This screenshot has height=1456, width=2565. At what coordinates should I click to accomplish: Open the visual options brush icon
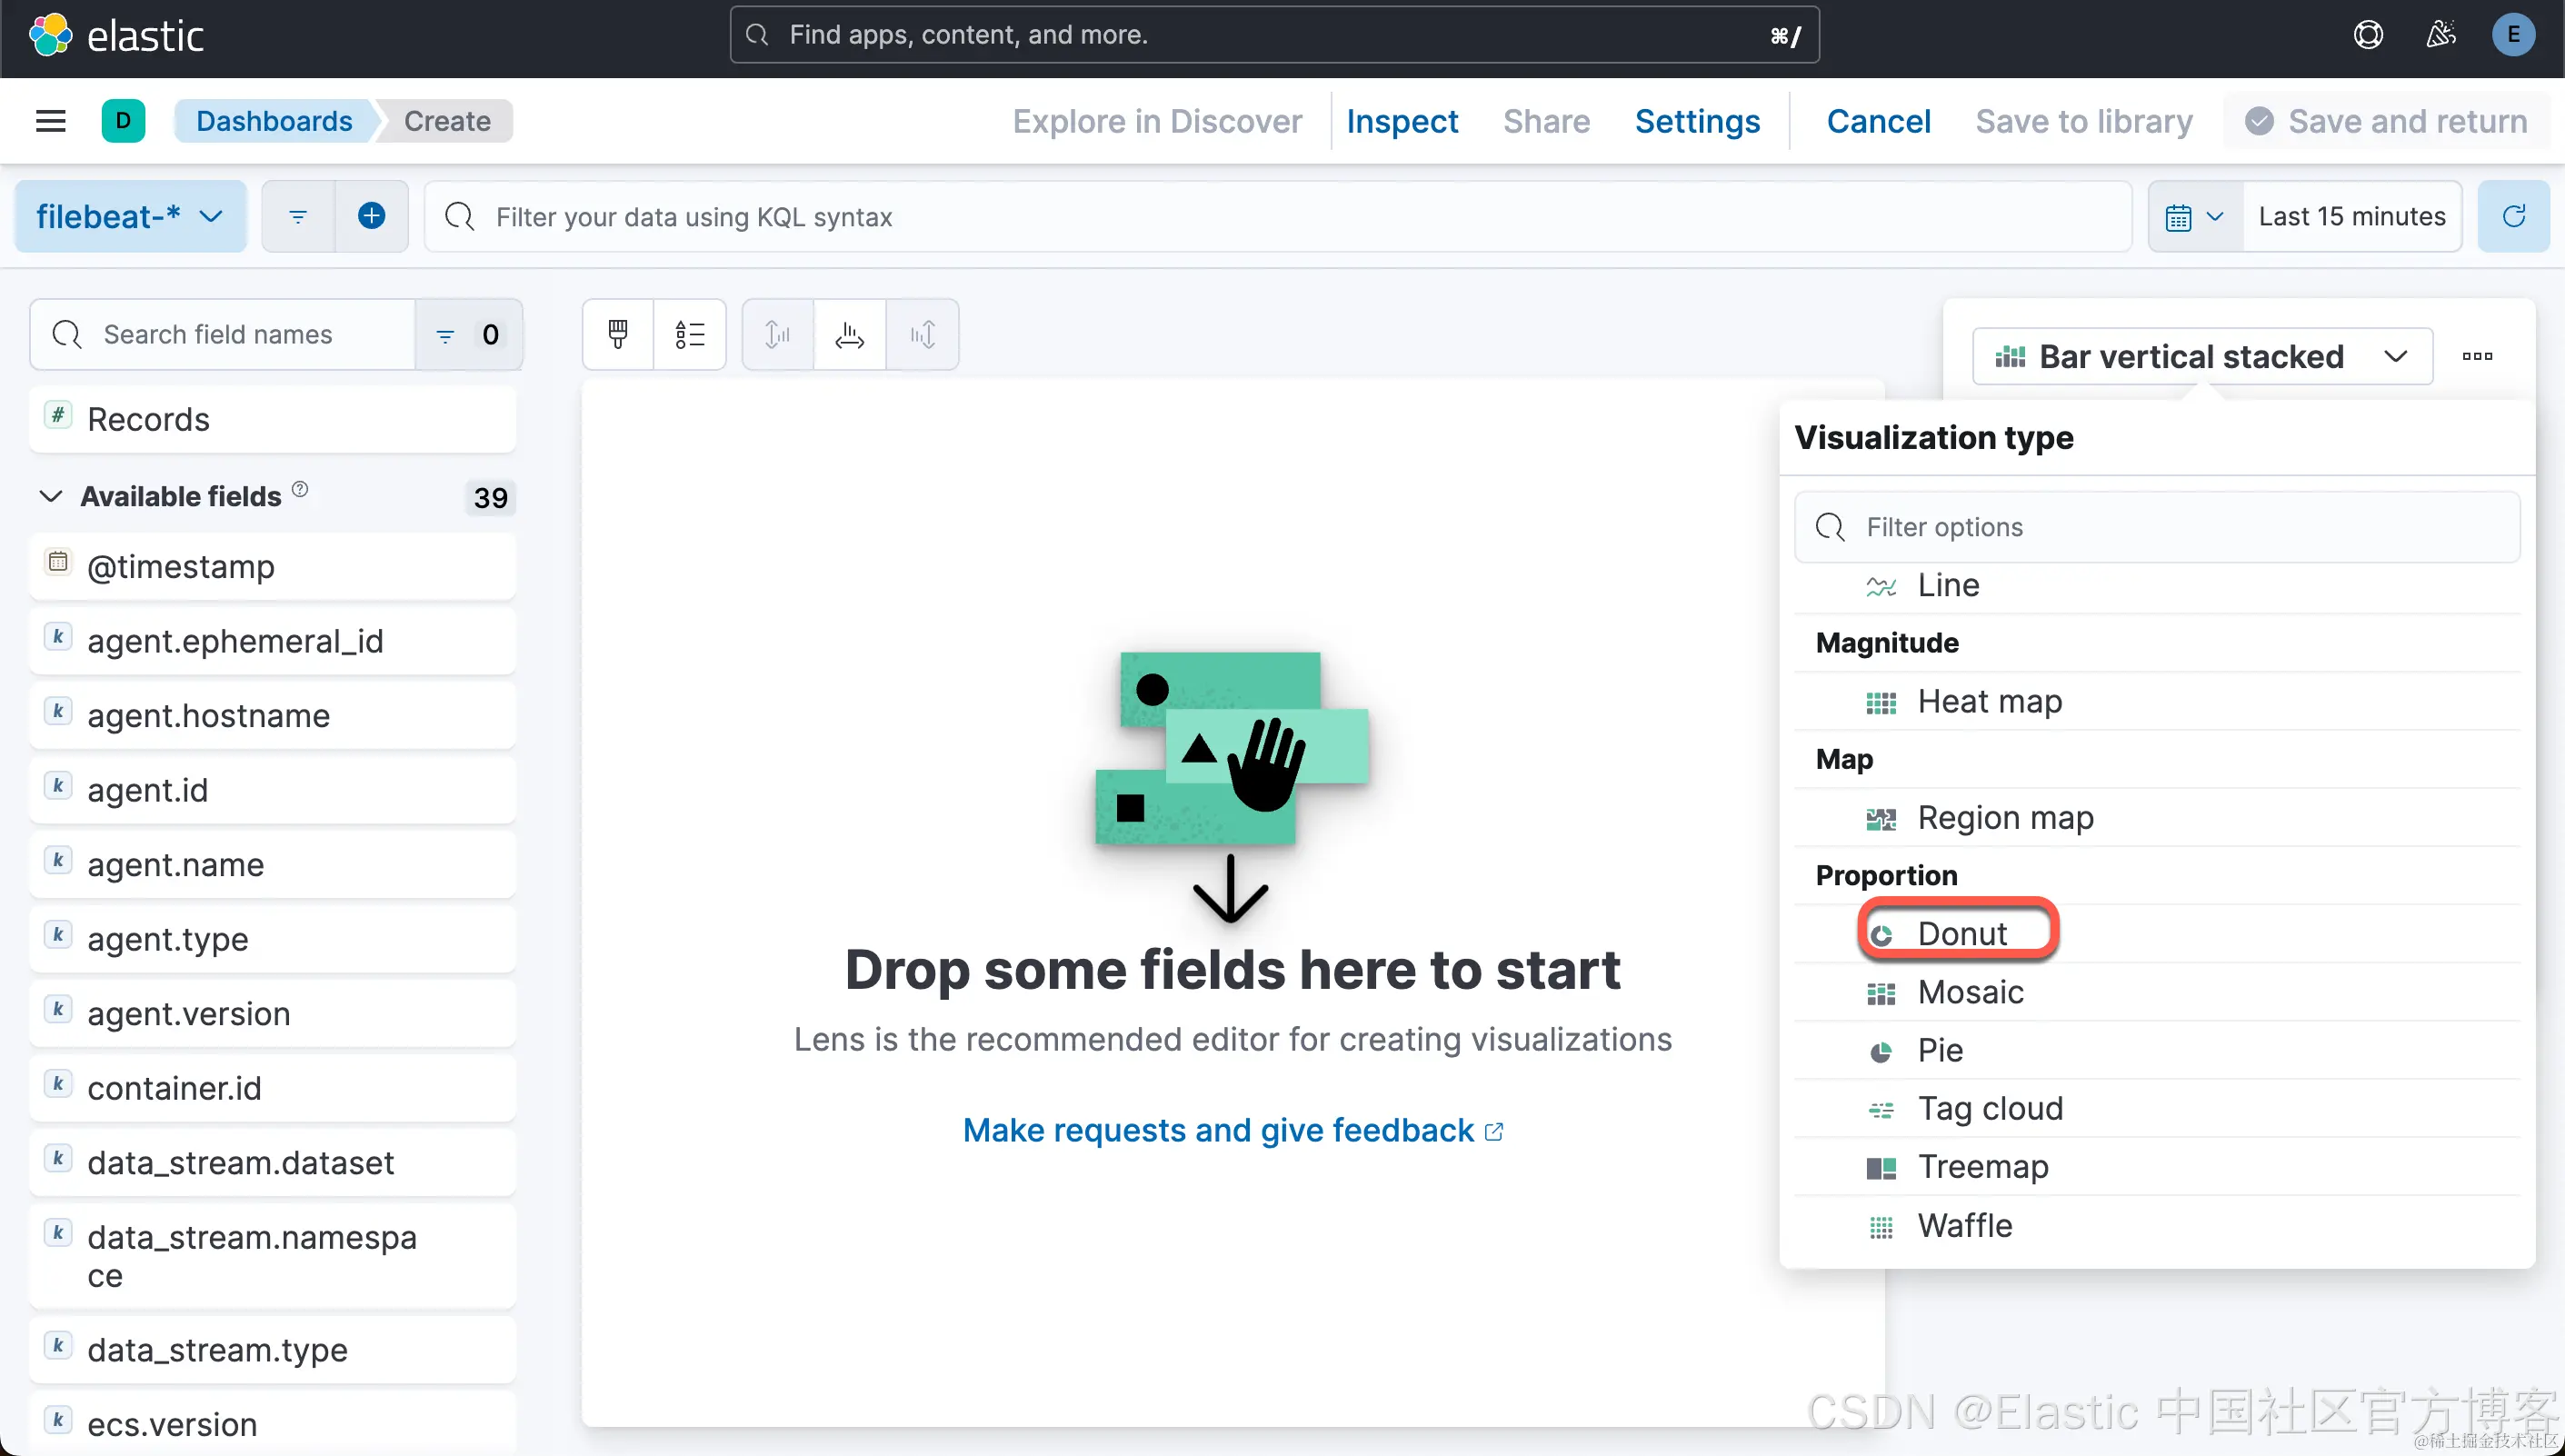tap(618, 334)
